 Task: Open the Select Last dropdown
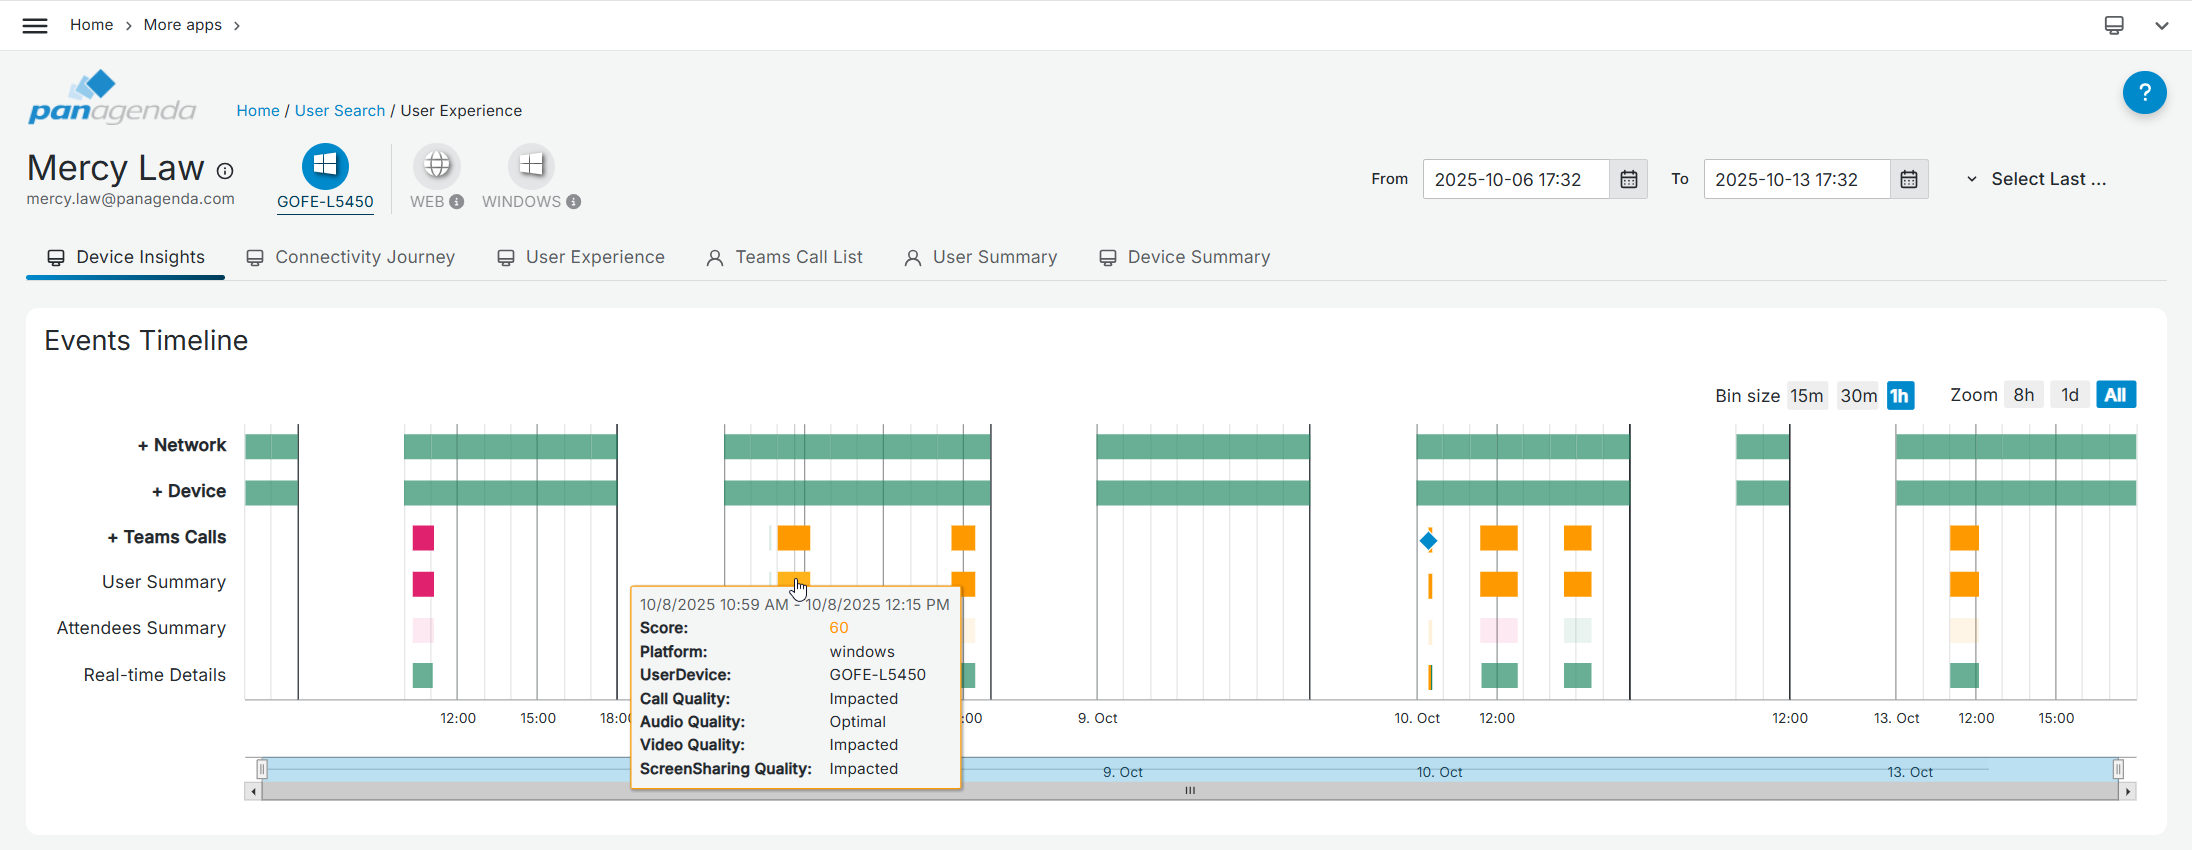[x=2036, y=179]
